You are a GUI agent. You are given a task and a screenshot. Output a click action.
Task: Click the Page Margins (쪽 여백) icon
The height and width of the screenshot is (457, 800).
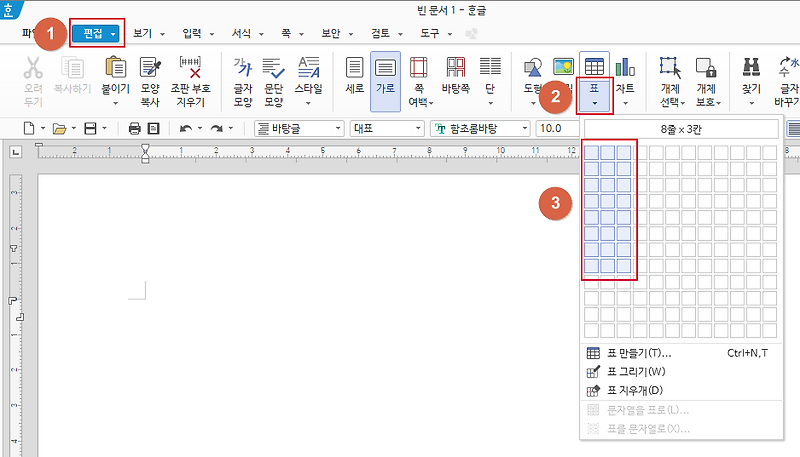click(418, 67)
